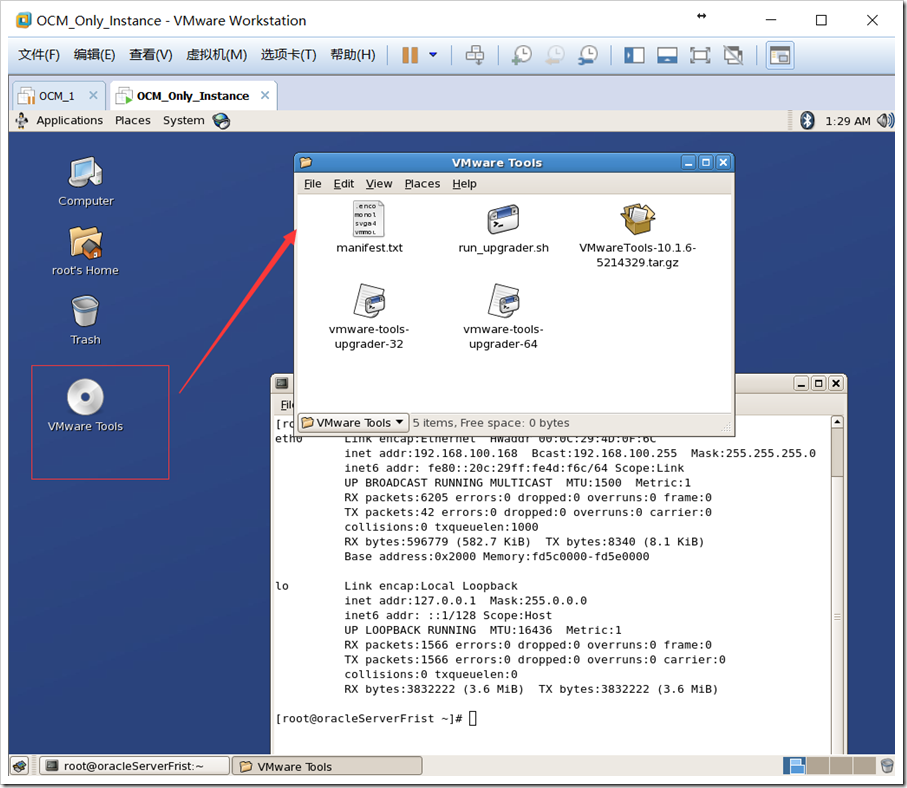Open the 虚拟机(M) menu

pyautogui.click(x=216, y=55)
